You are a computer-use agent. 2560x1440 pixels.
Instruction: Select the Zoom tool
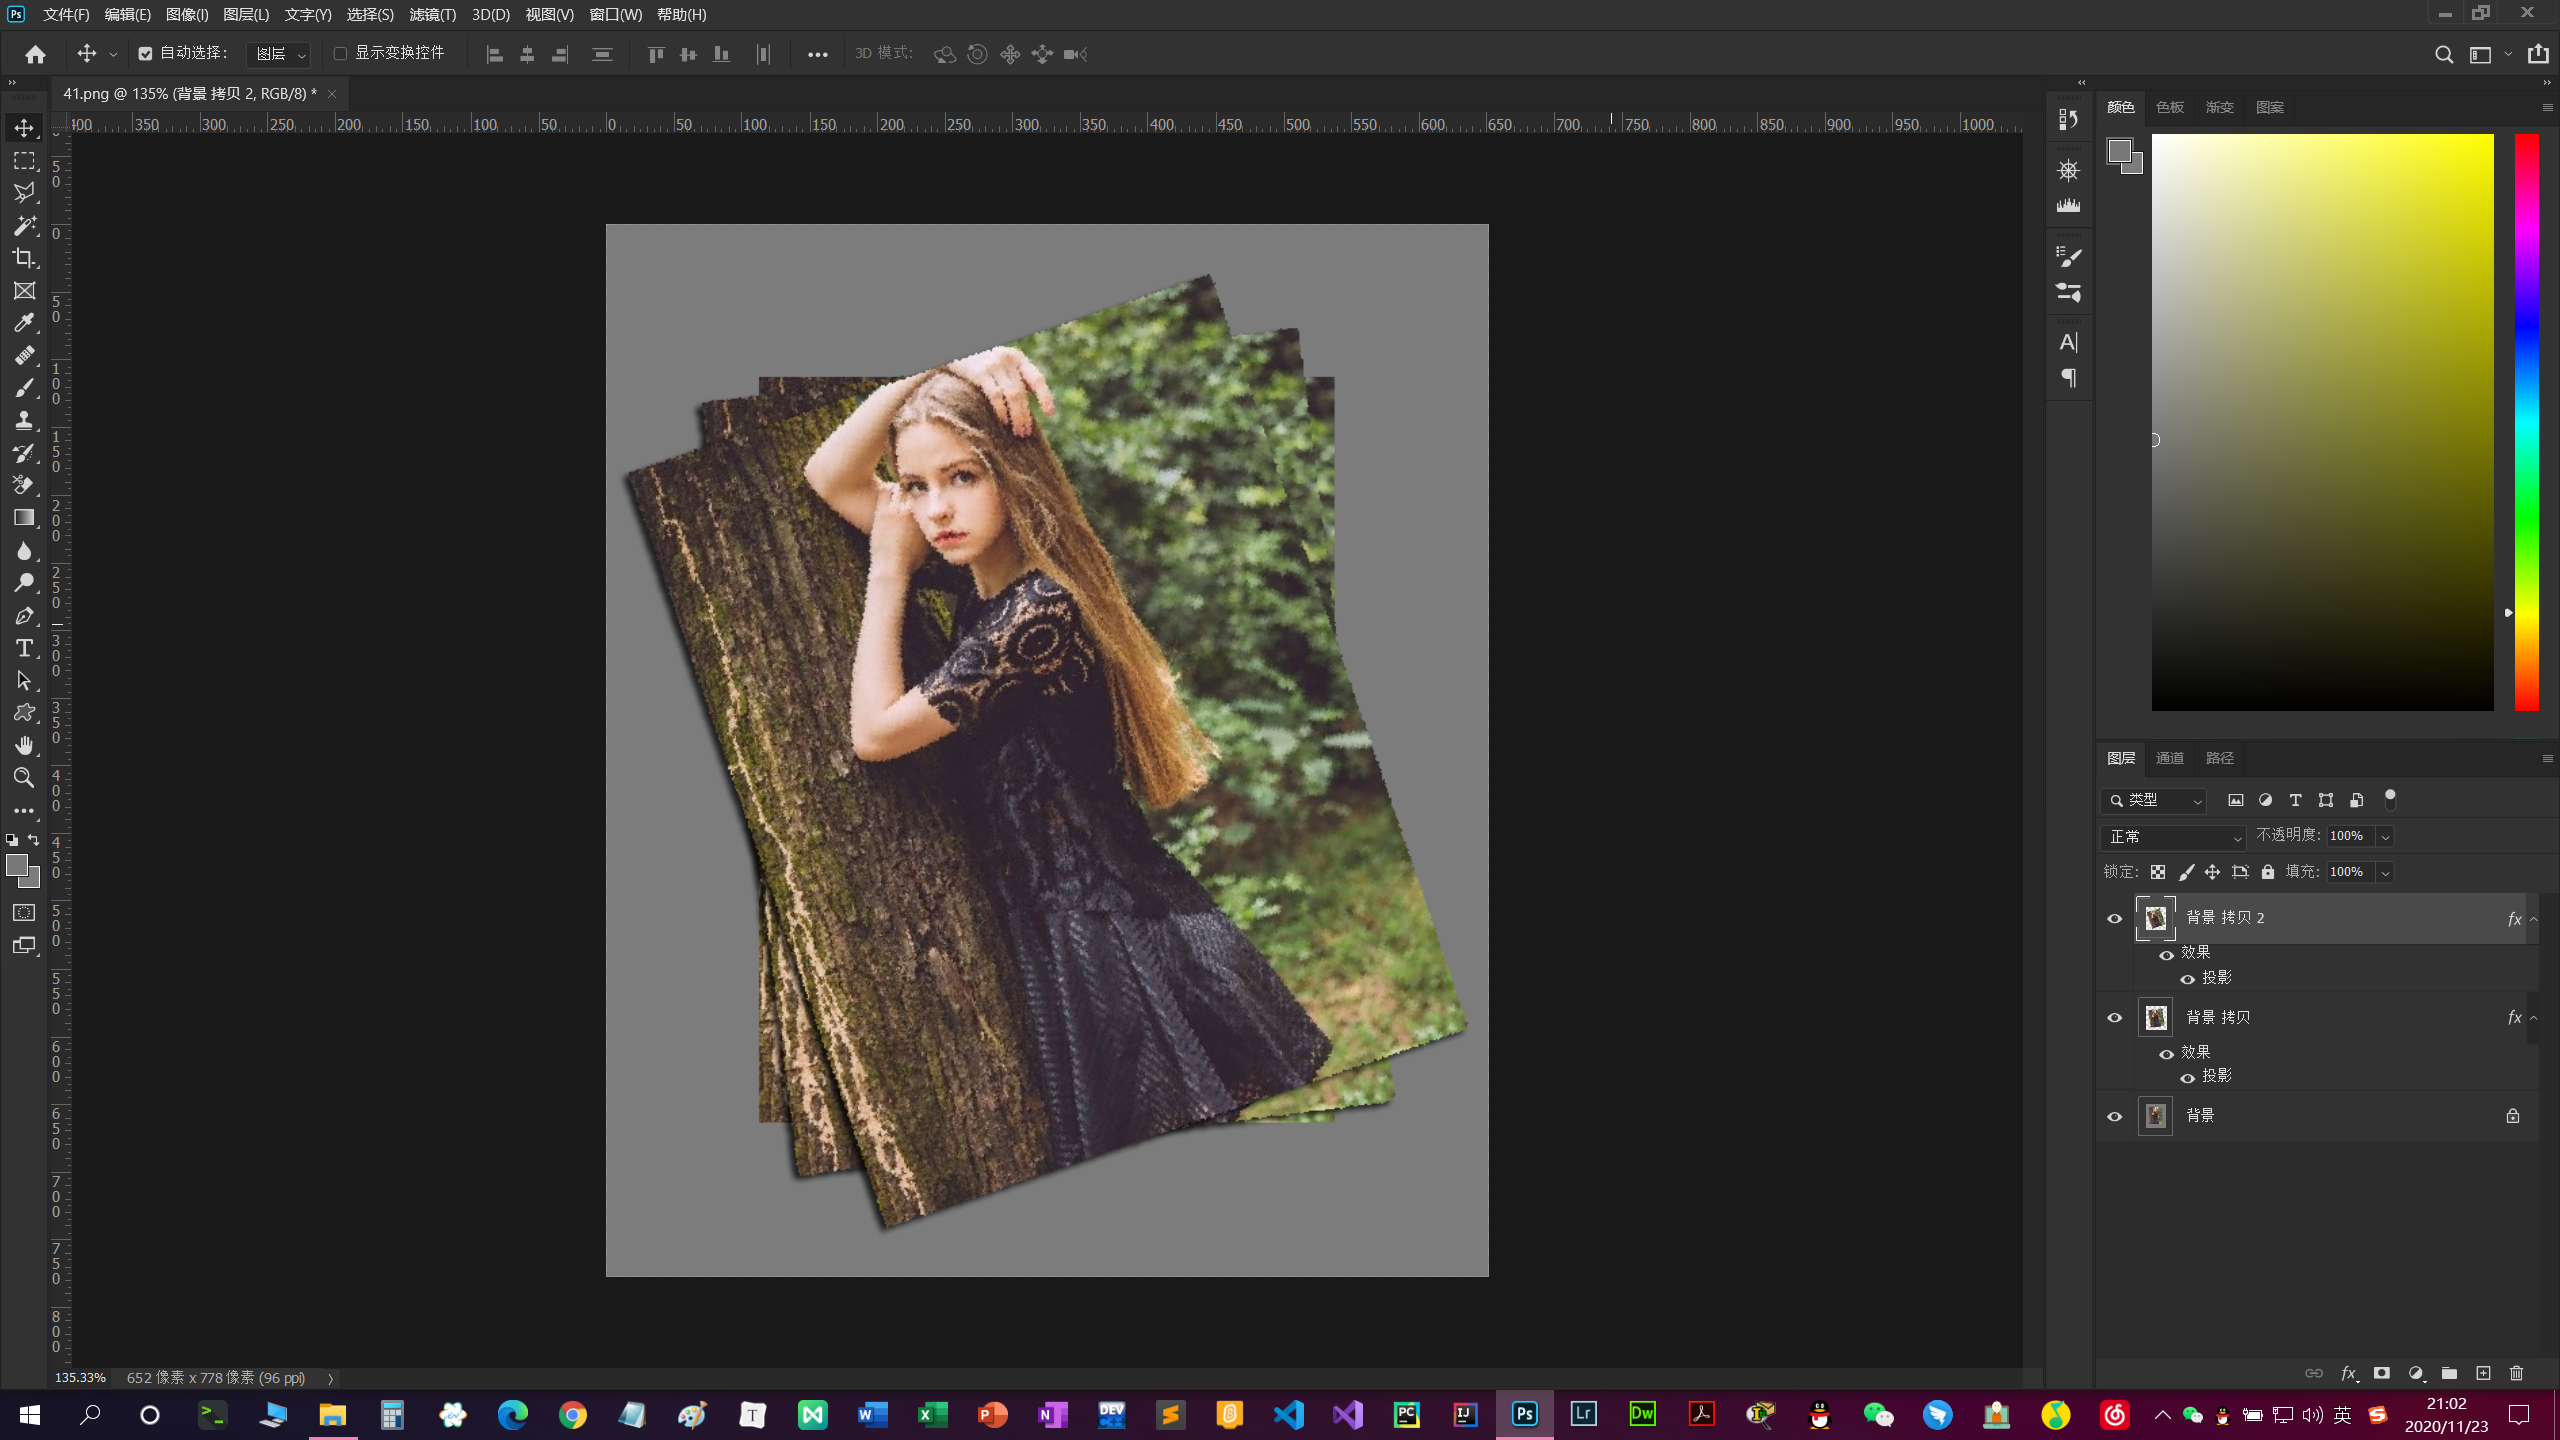coord(24,778)
